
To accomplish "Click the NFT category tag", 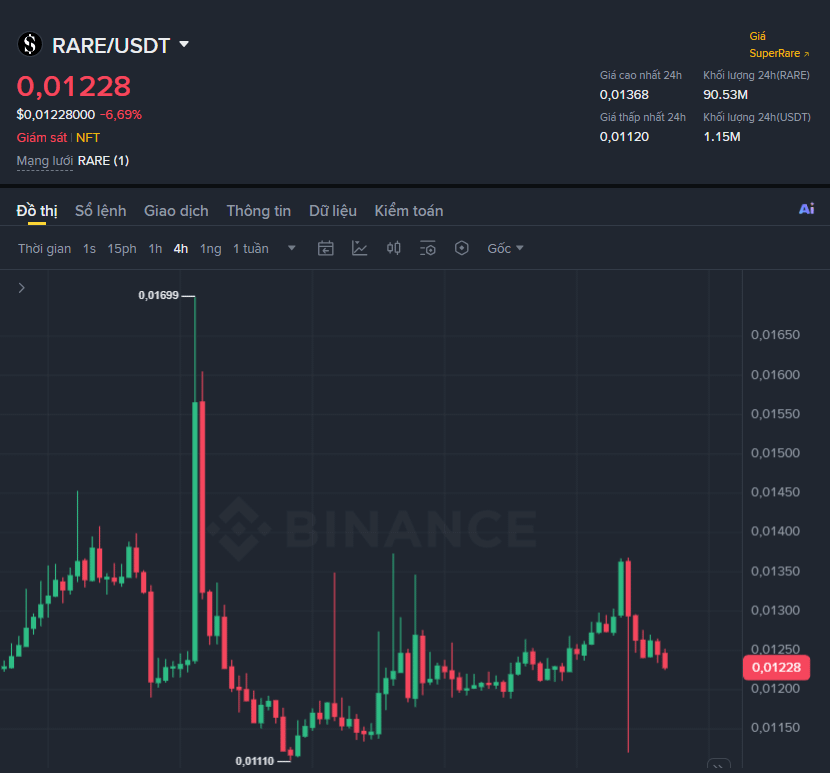I will 88,138.
